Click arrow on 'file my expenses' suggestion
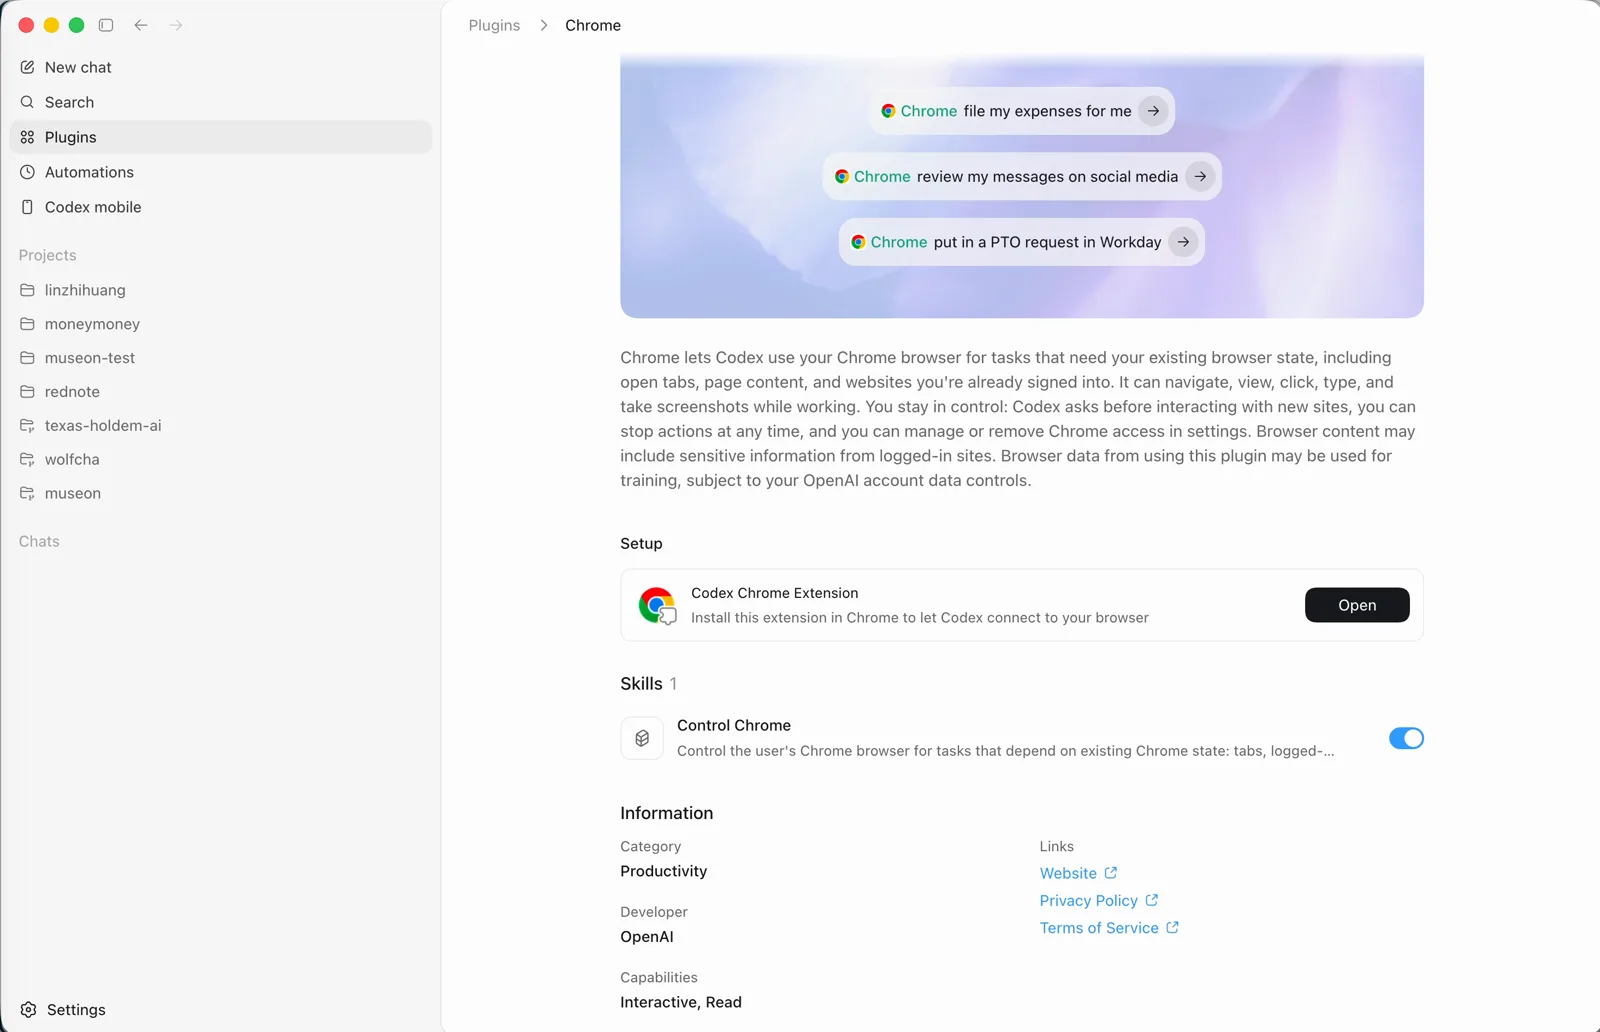 (1153, 111)
